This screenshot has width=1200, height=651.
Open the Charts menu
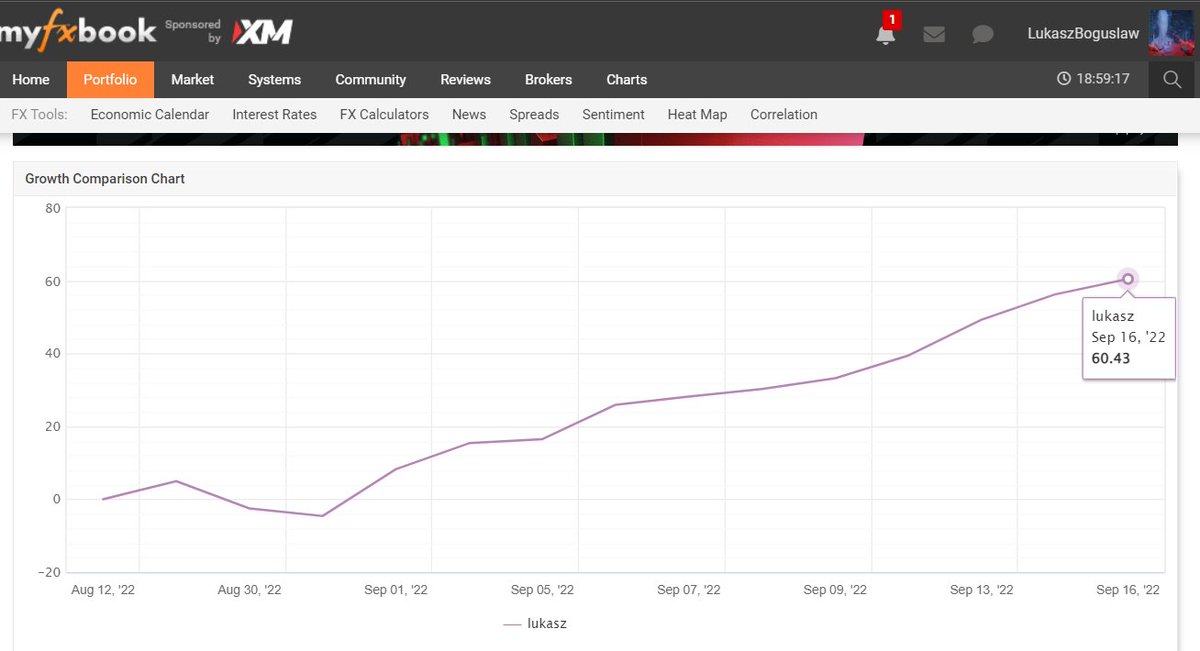pyautogui.click(x=626, y=80)
